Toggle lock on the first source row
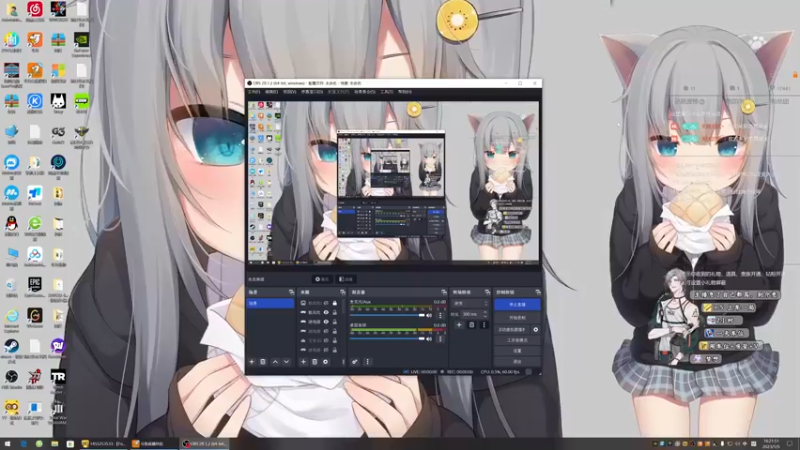 click(335, 303)
